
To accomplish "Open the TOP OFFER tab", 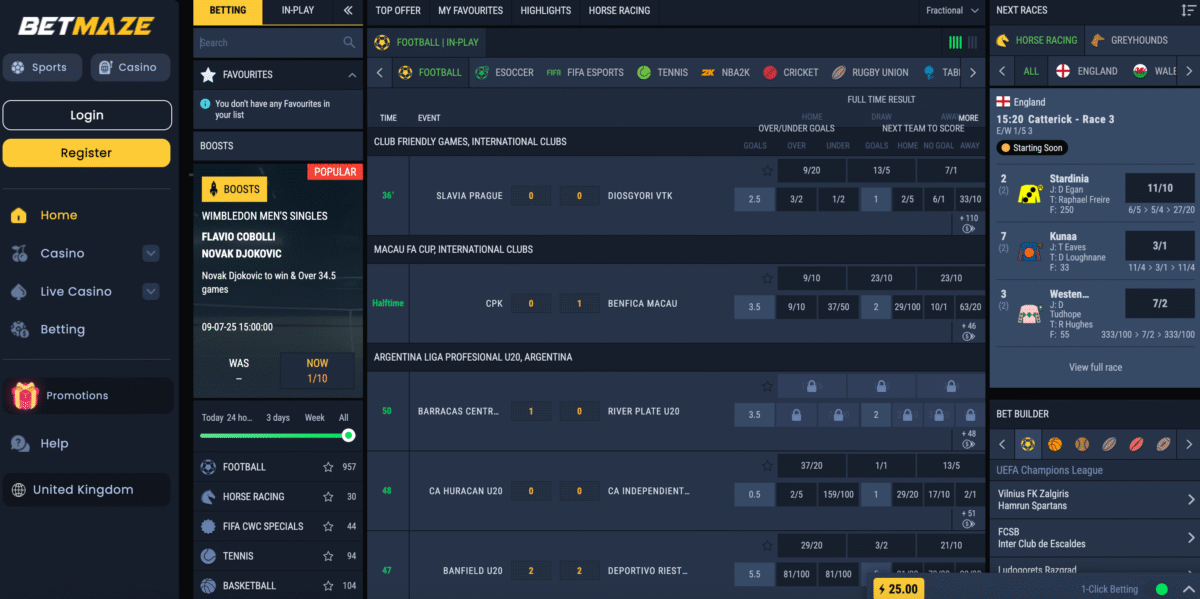I will coord(398,11).
